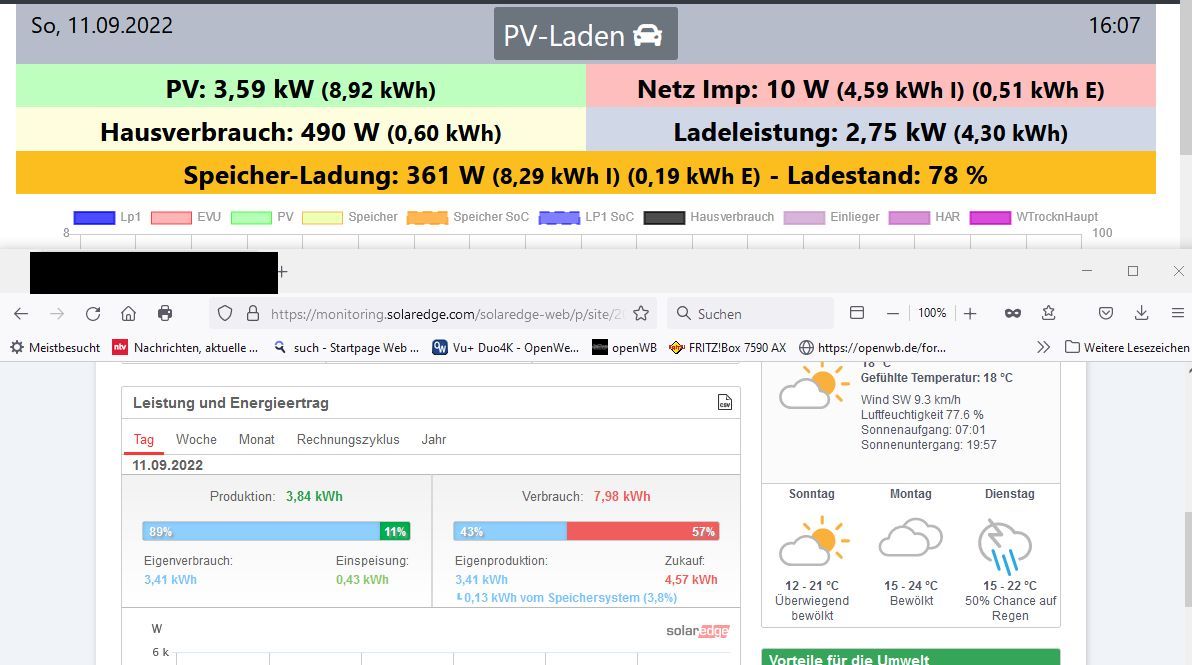
Task: Select the Rechnungszyklus period tab
Action: [x=348, y=439]
